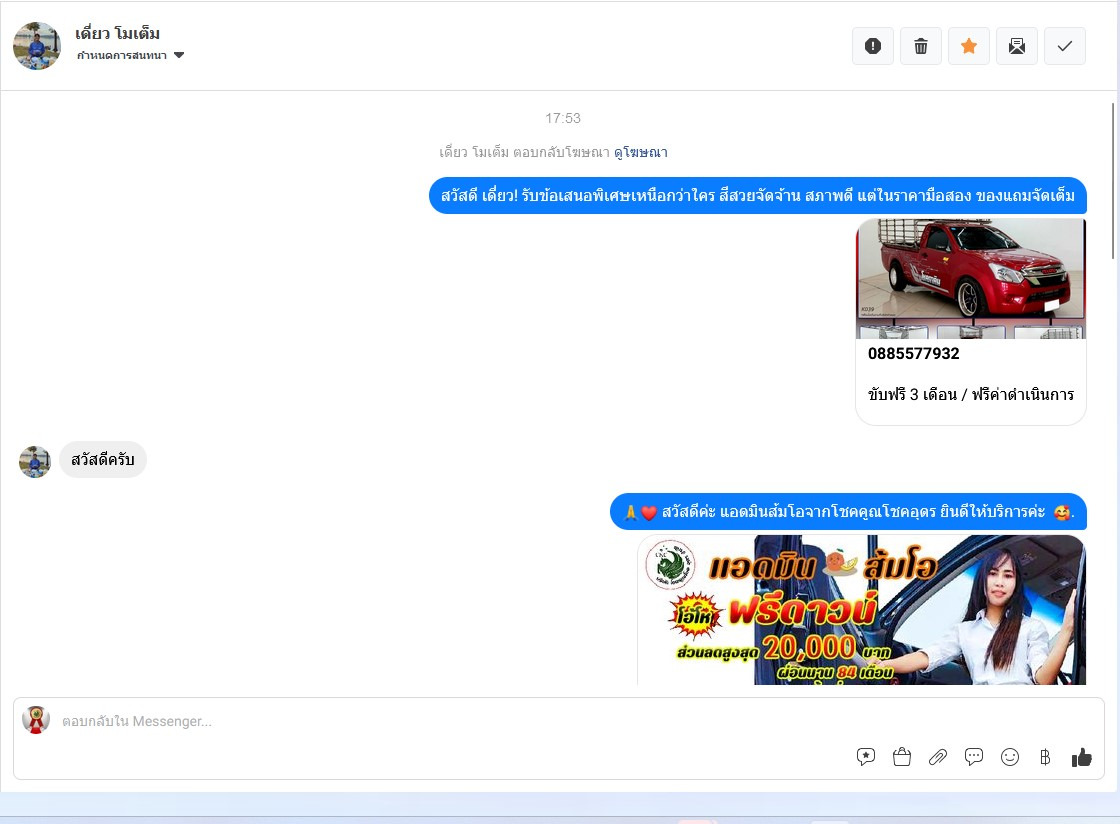Open the chat bubble icon with dots
Viewport: 1120px width, 824px height.
974,757
